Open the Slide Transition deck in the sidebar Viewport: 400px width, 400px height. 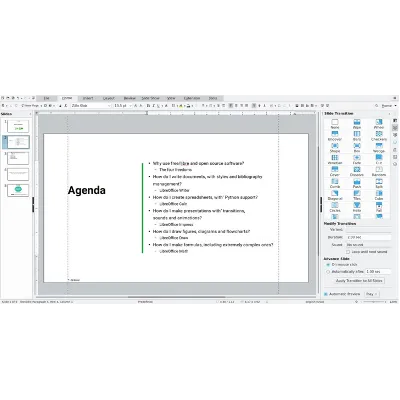pos(395,128)
